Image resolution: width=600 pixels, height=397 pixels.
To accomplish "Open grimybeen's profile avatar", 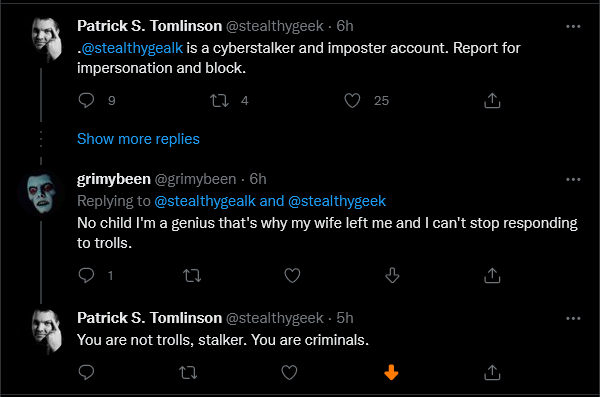I will pyautogui.click(x=41, y=193).
